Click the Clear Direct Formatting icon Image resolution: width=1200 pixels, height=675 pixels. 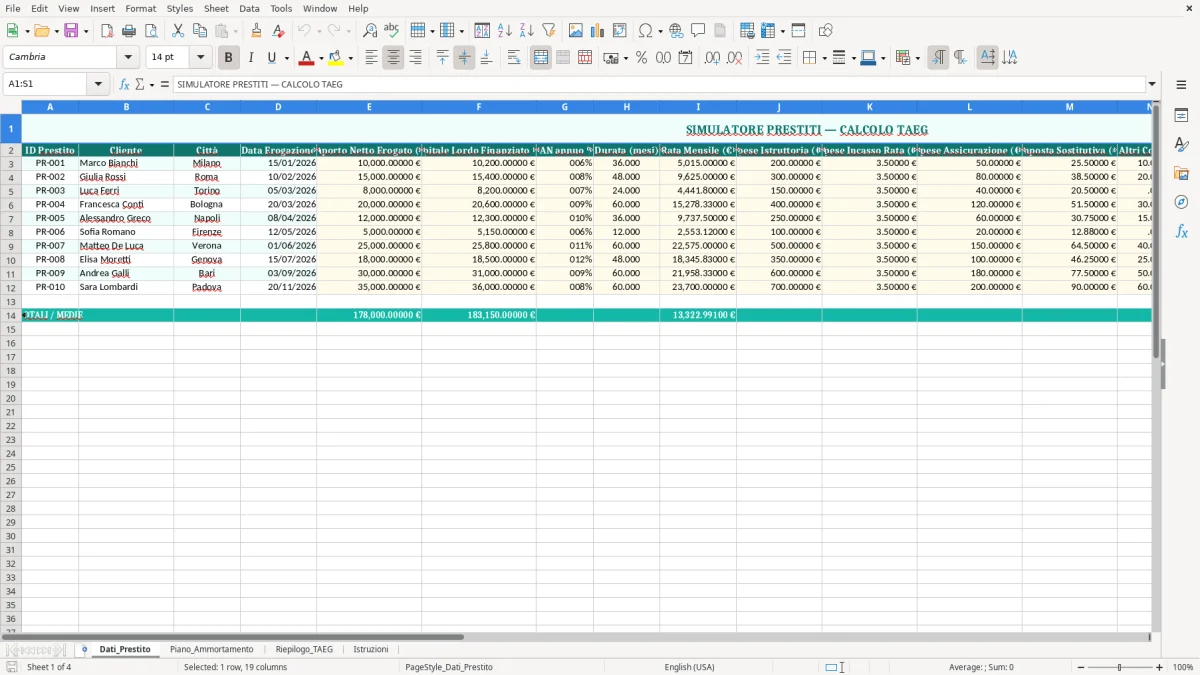[x=279, y=31]
